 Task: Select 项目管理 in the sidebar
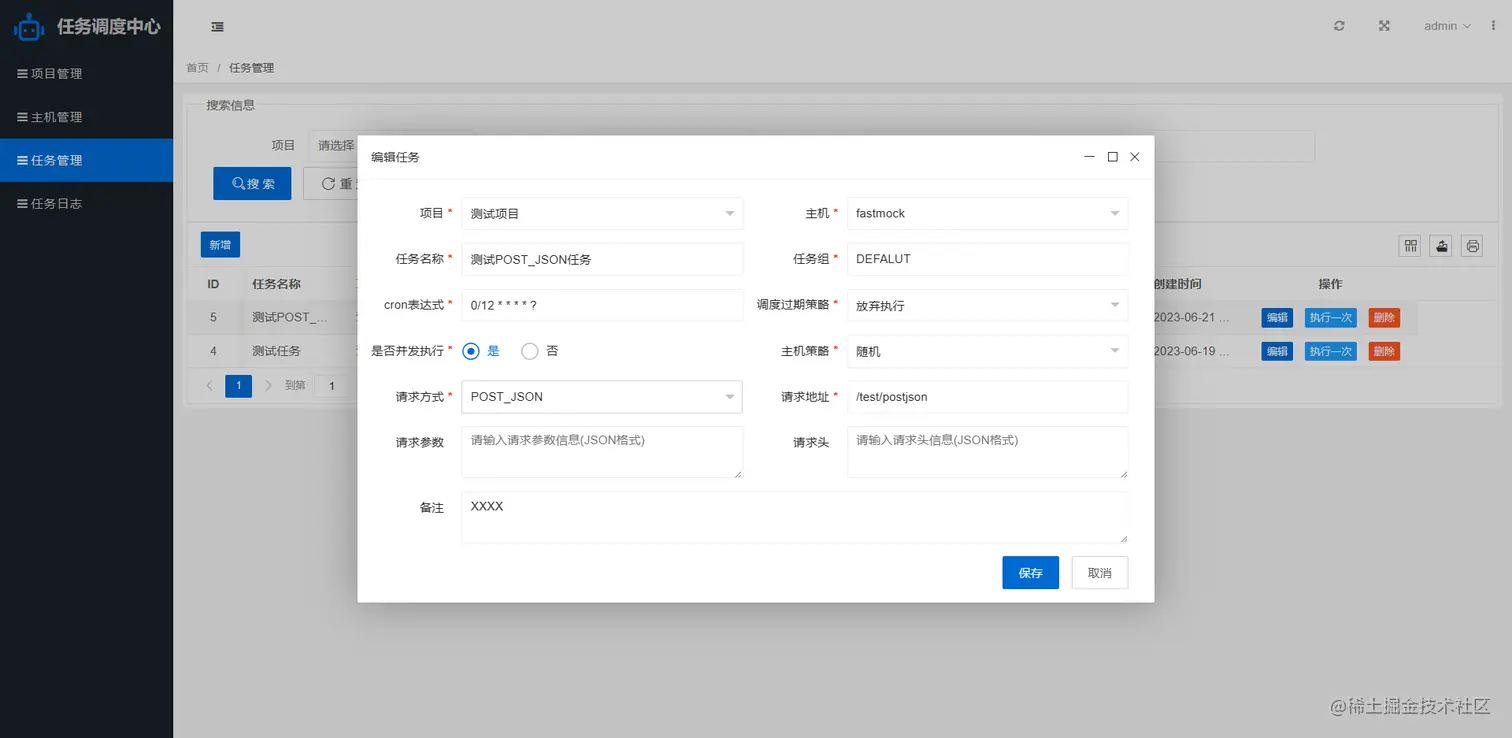point(57,72)
